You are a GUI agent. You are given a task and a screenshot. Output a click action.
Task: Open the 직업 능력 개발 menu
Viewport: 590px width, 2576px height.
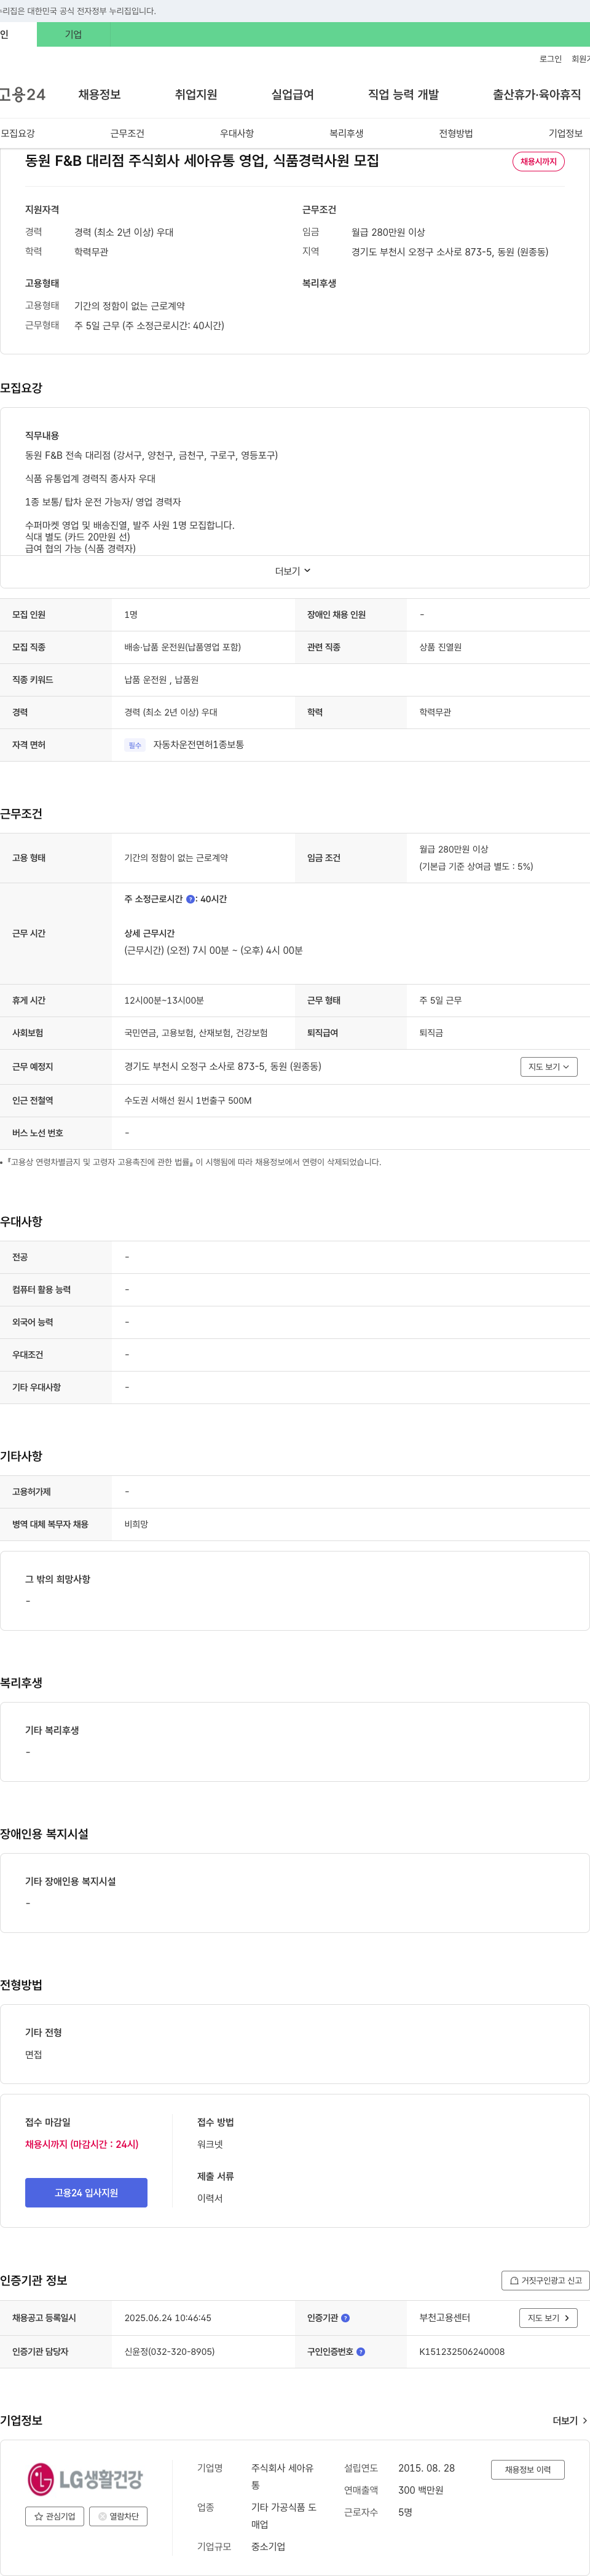(x=403, y=94)
